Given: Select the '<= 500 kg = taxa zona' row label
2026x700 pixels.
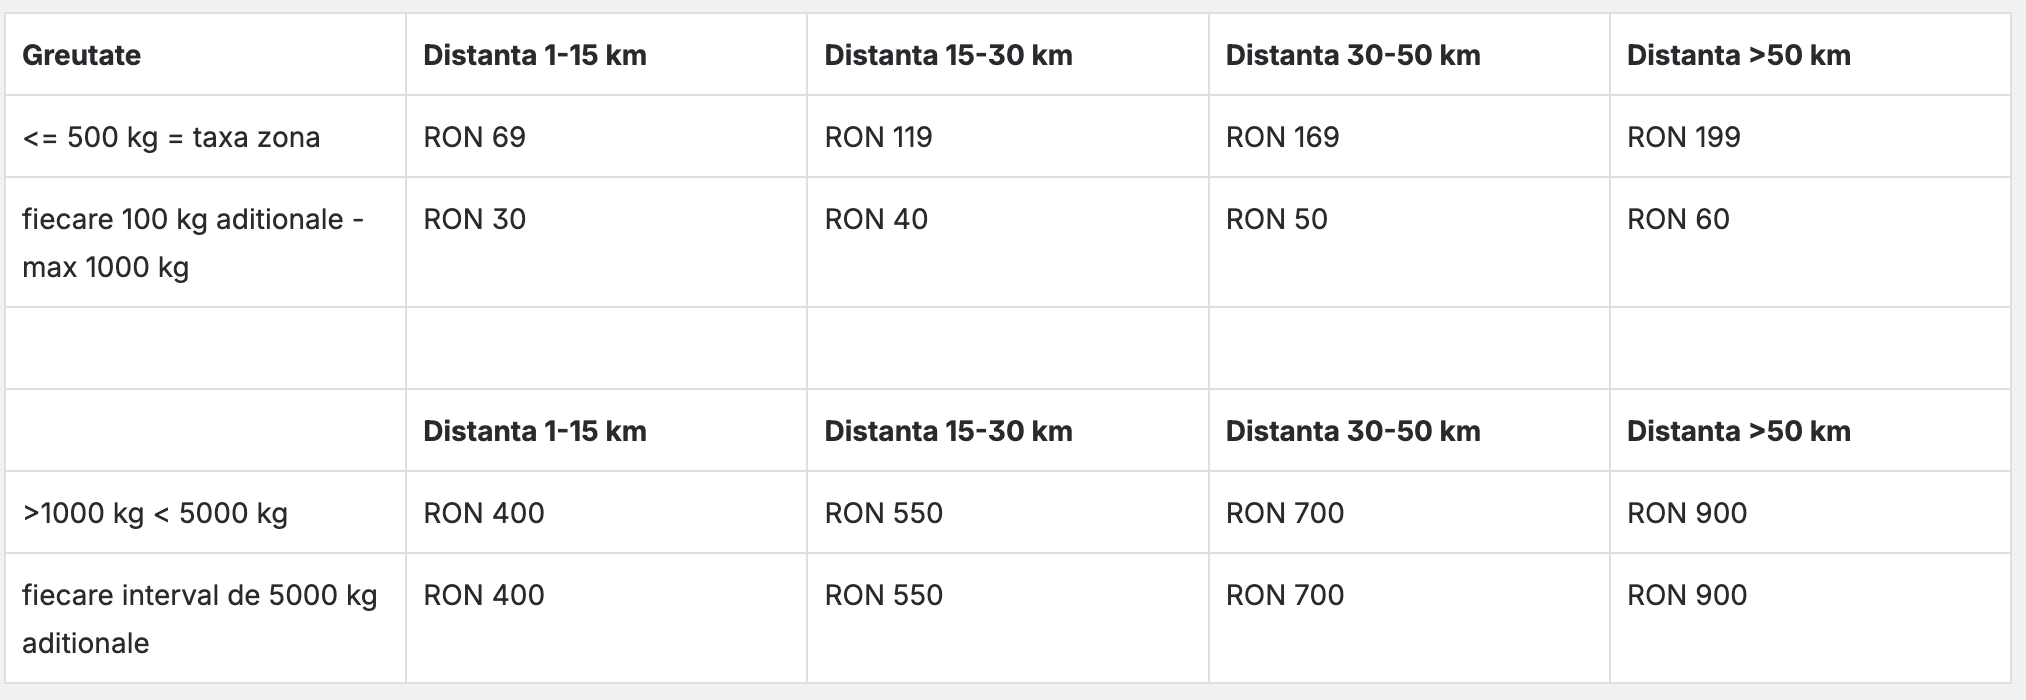Looking at the screenshot, I should pos(171,137).
